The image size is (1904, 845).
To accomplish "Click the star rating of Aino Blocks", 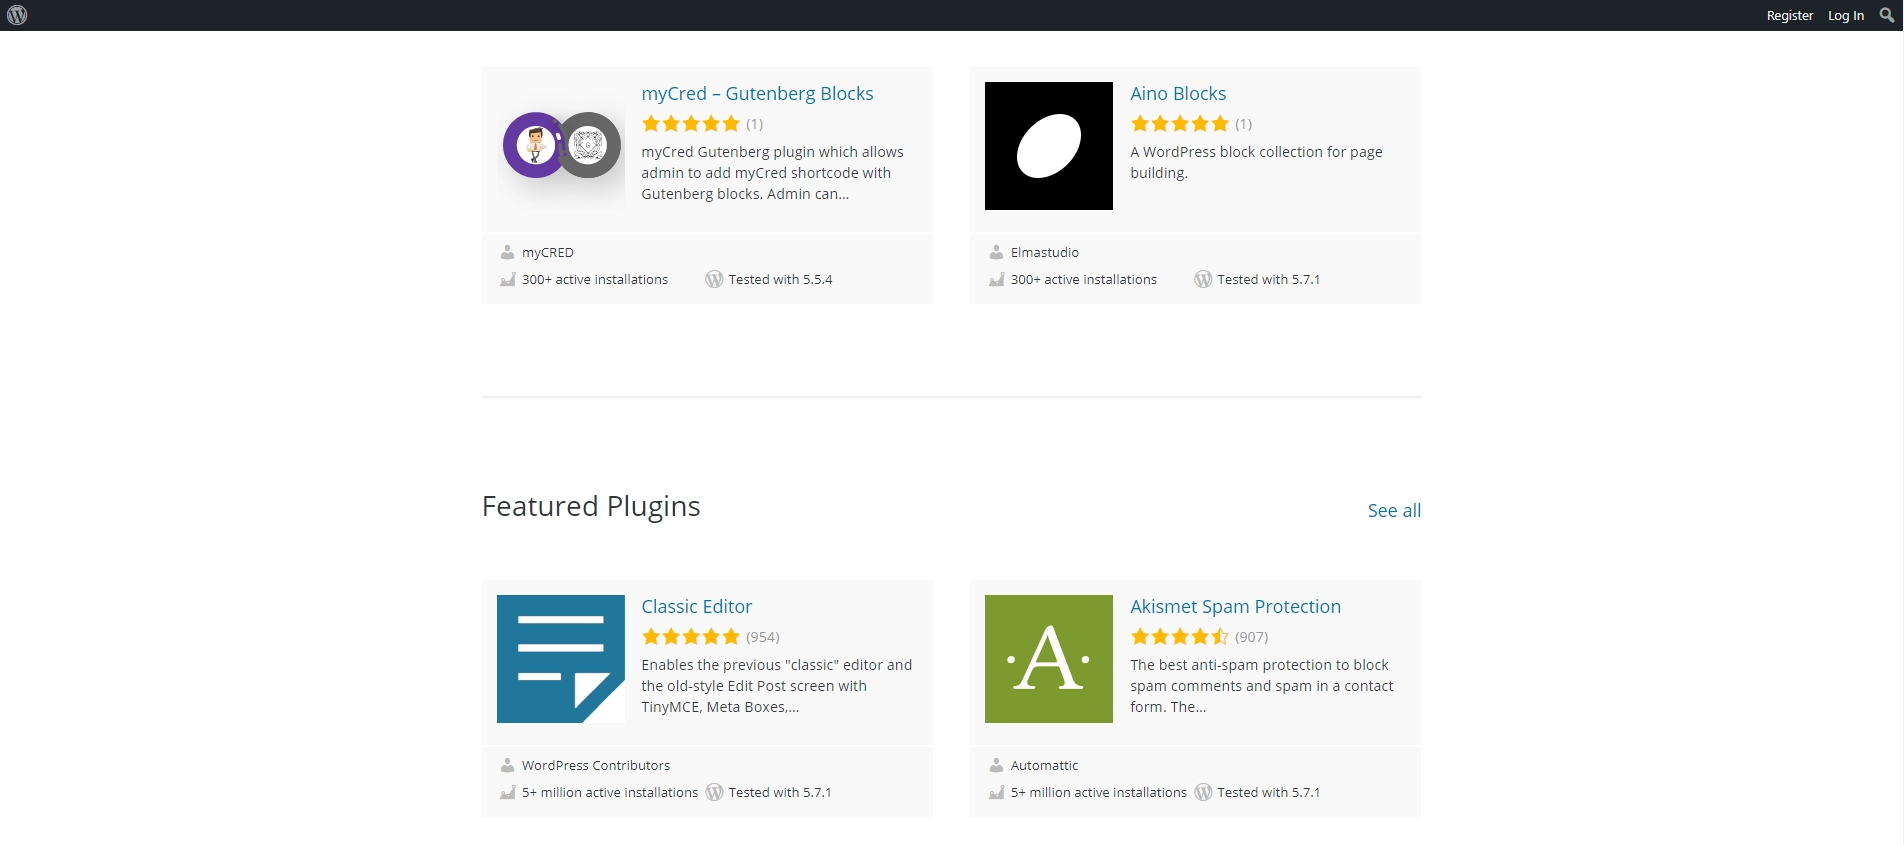I will click(1180, 124).
